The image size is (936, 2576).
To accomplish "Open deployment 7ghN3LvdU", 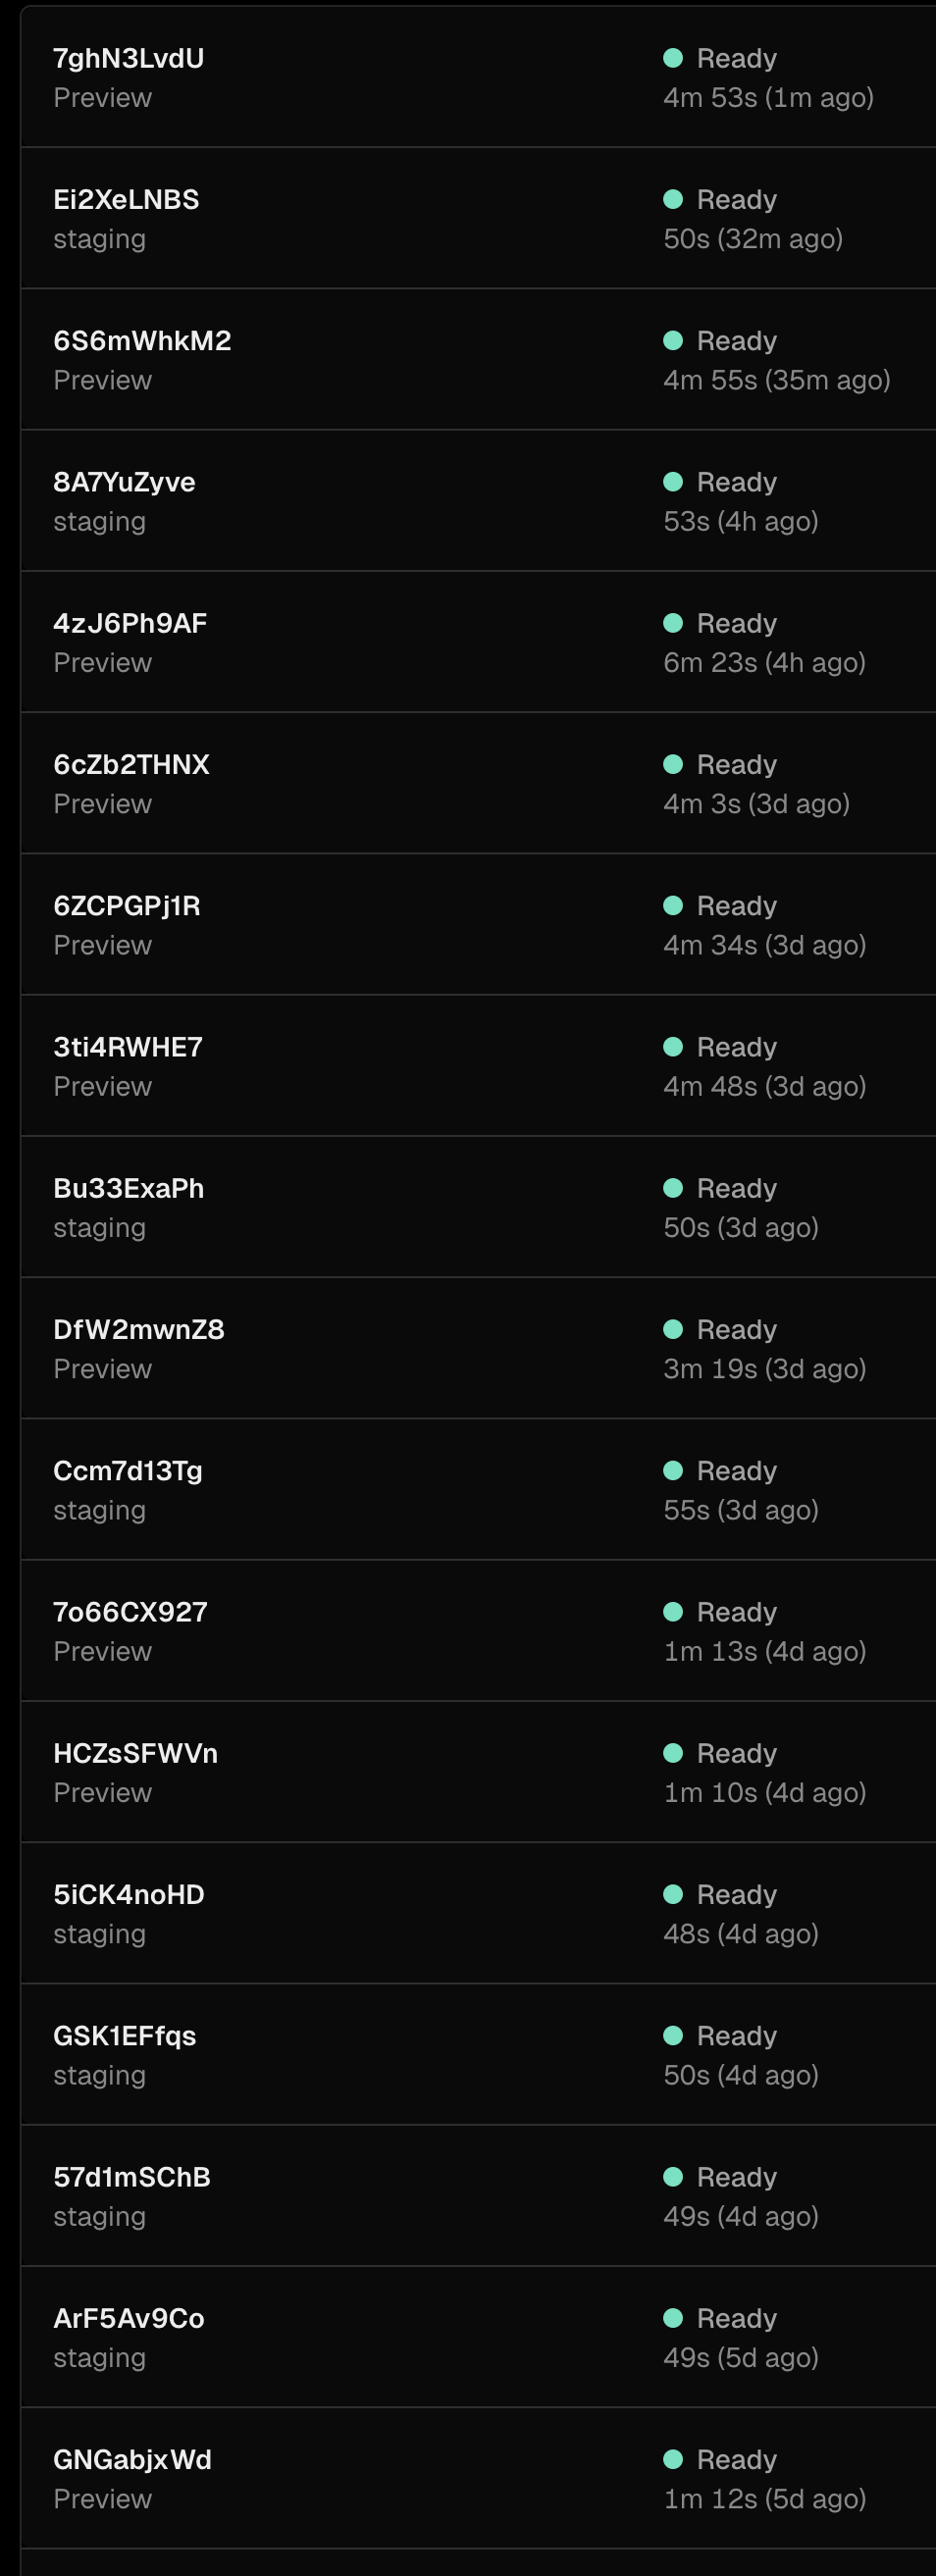I will pyautogui.click(x=128, y=58).
